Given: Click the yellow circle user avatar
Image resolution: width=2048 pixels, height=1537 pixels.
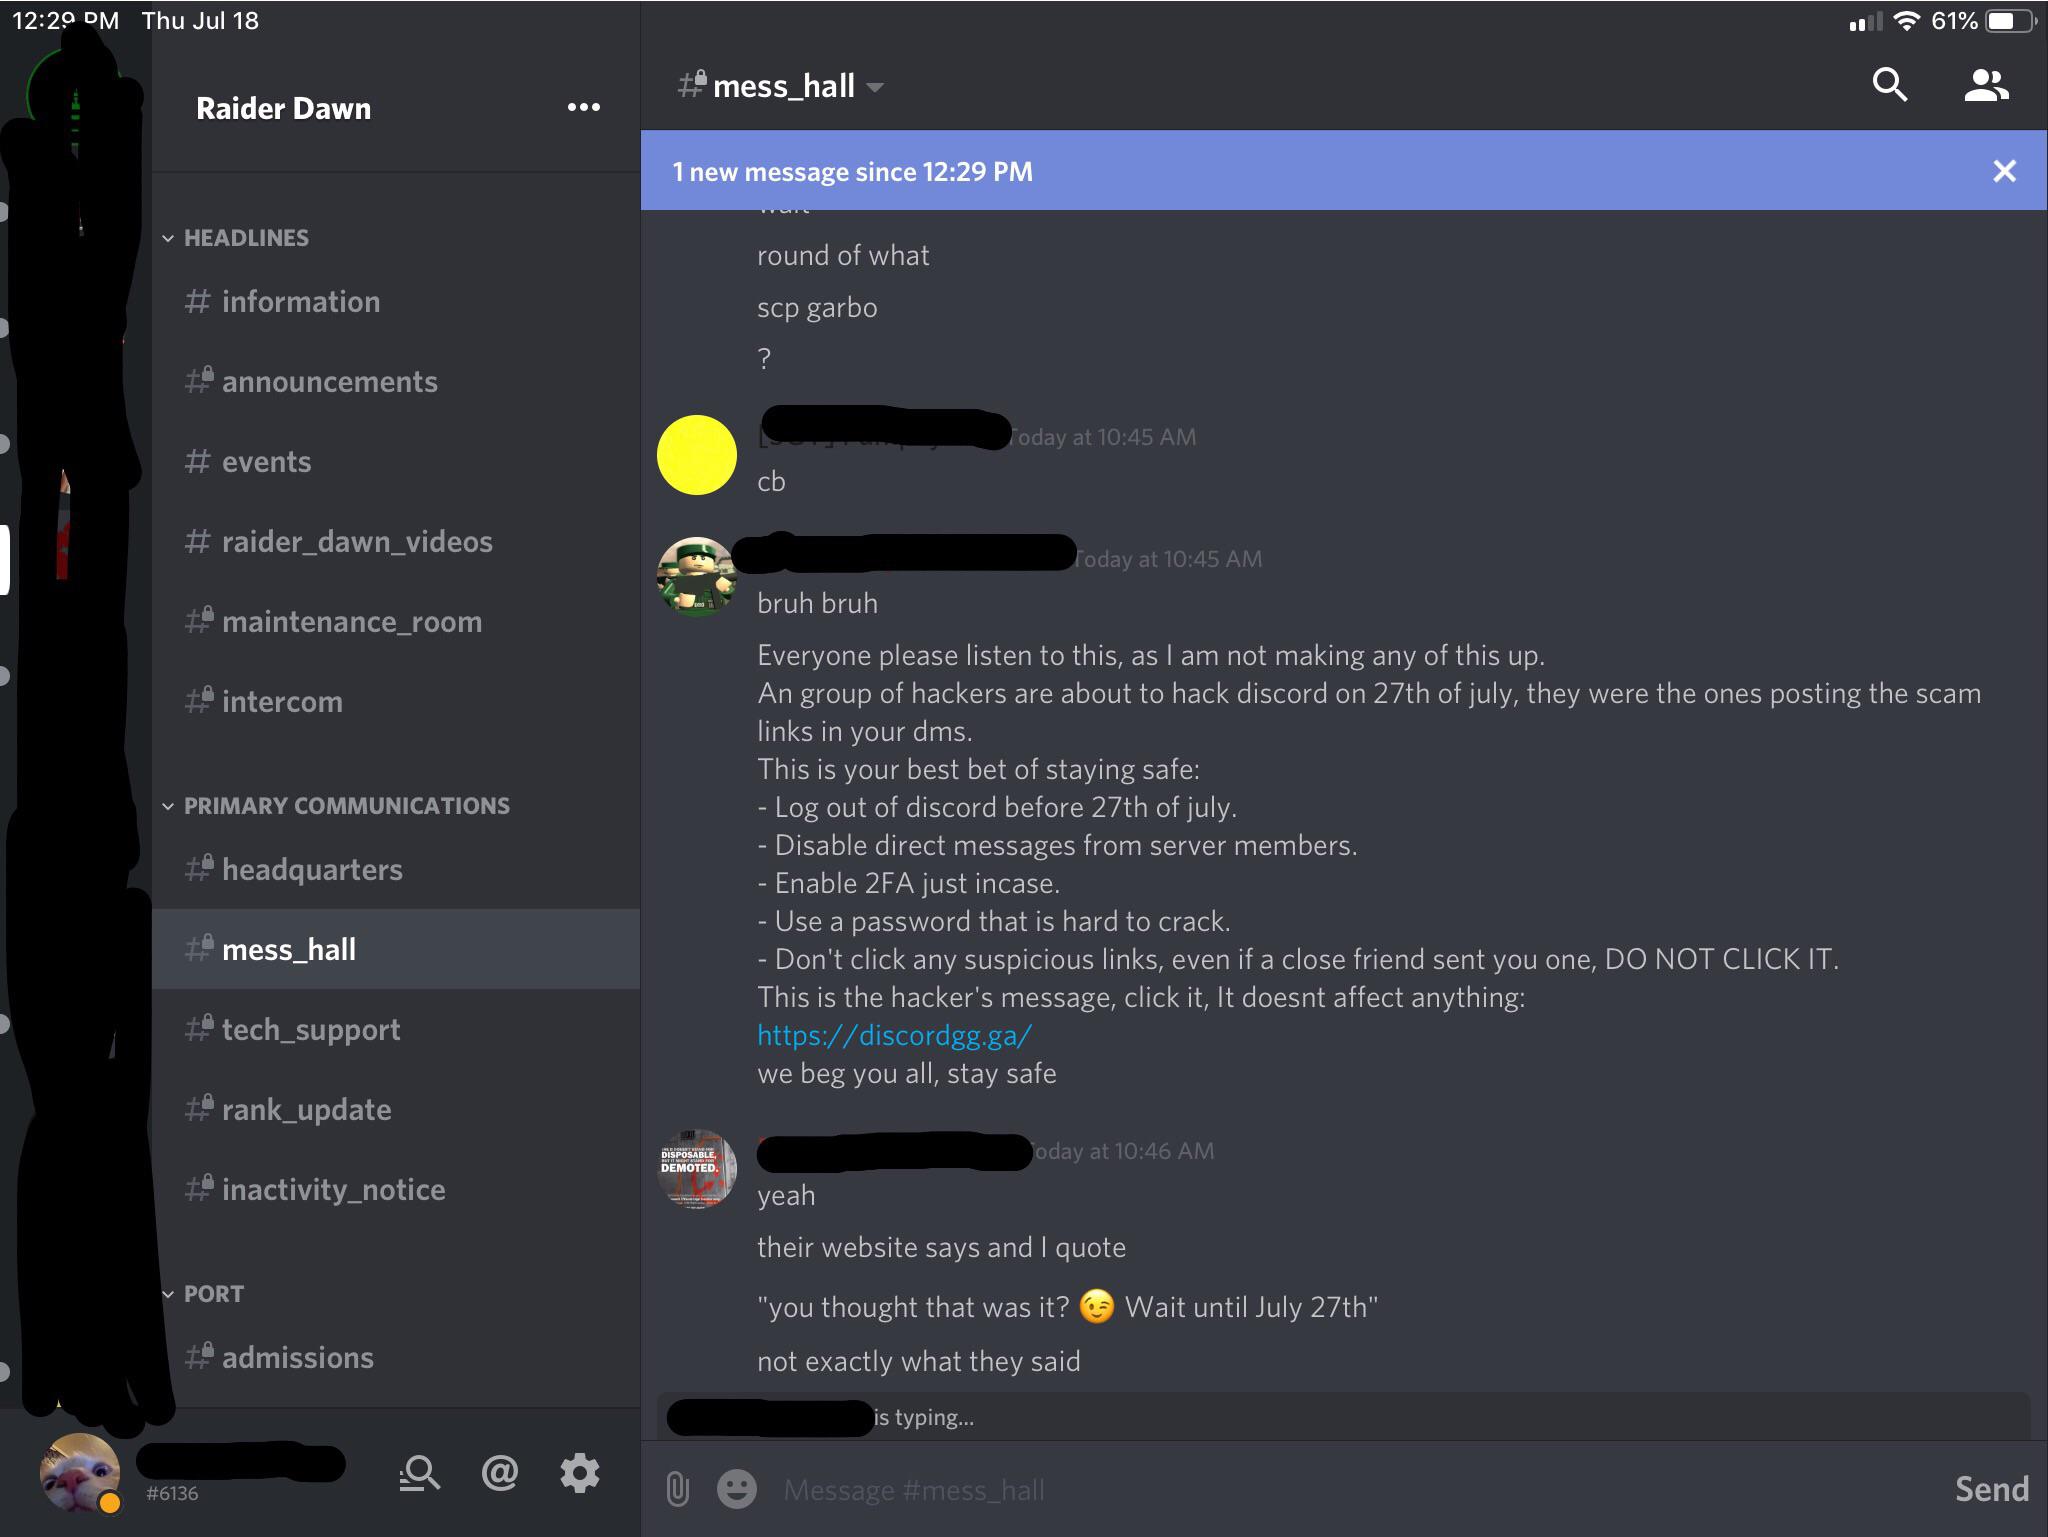Looking at the screenshot, I should [x=697, y=455].
